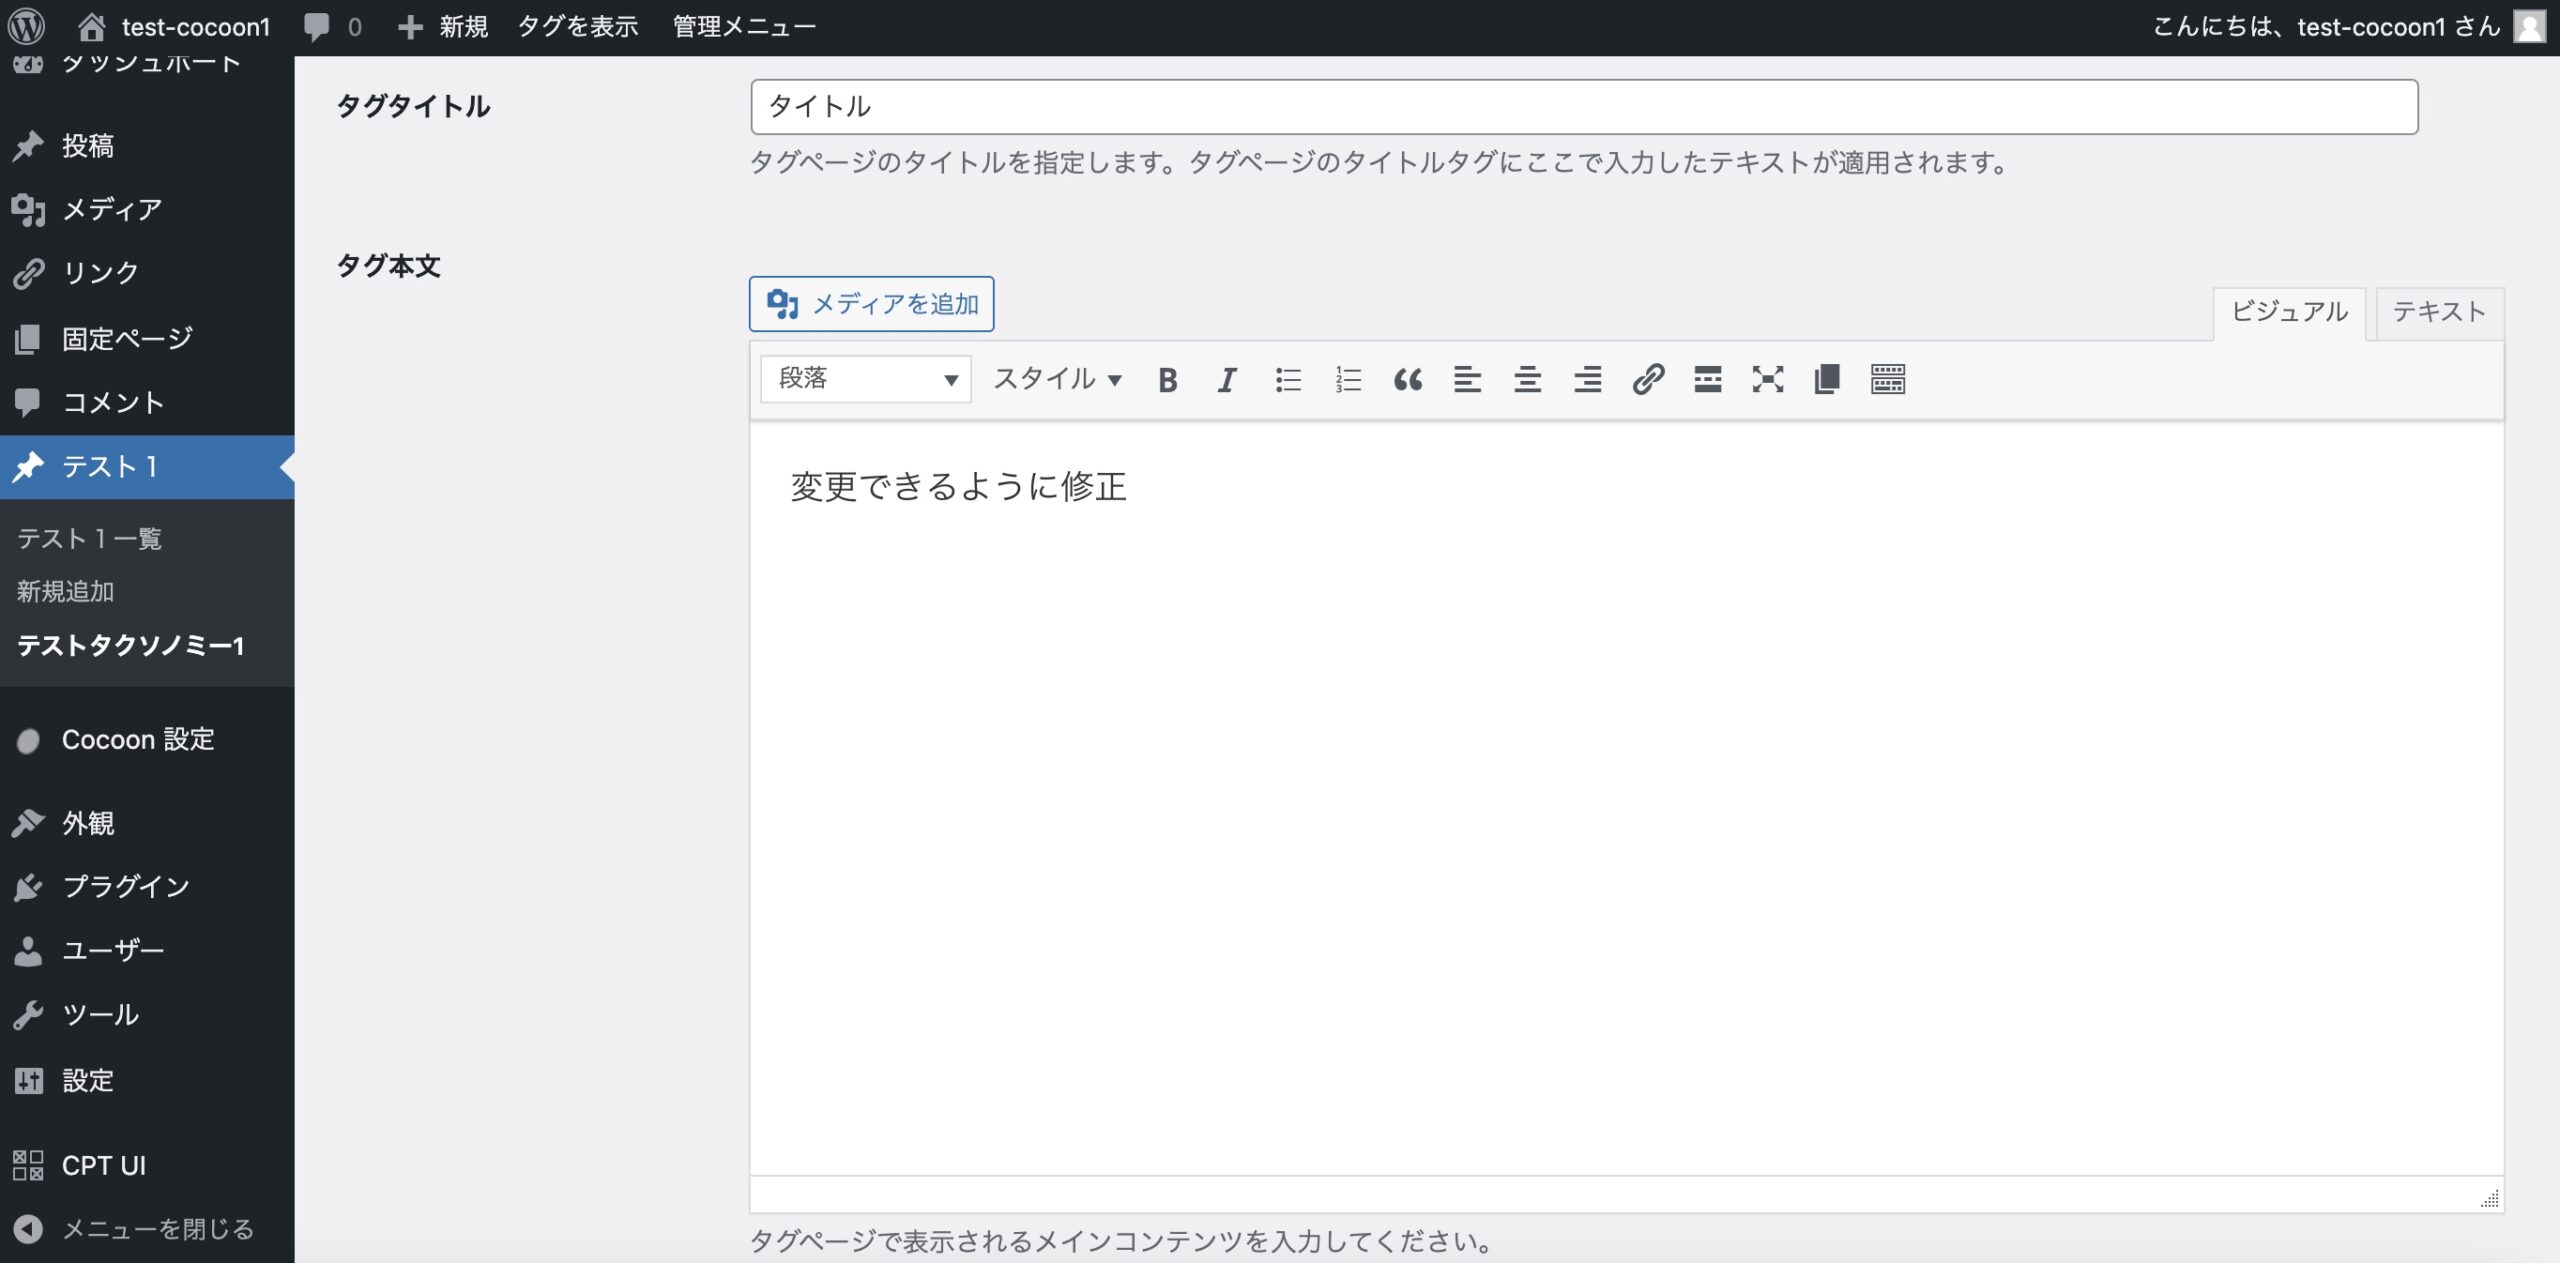The image size is (2560, 1263).
Task: Switch to the ビジュアル editor tab
Action: (x=2289, y=313)
